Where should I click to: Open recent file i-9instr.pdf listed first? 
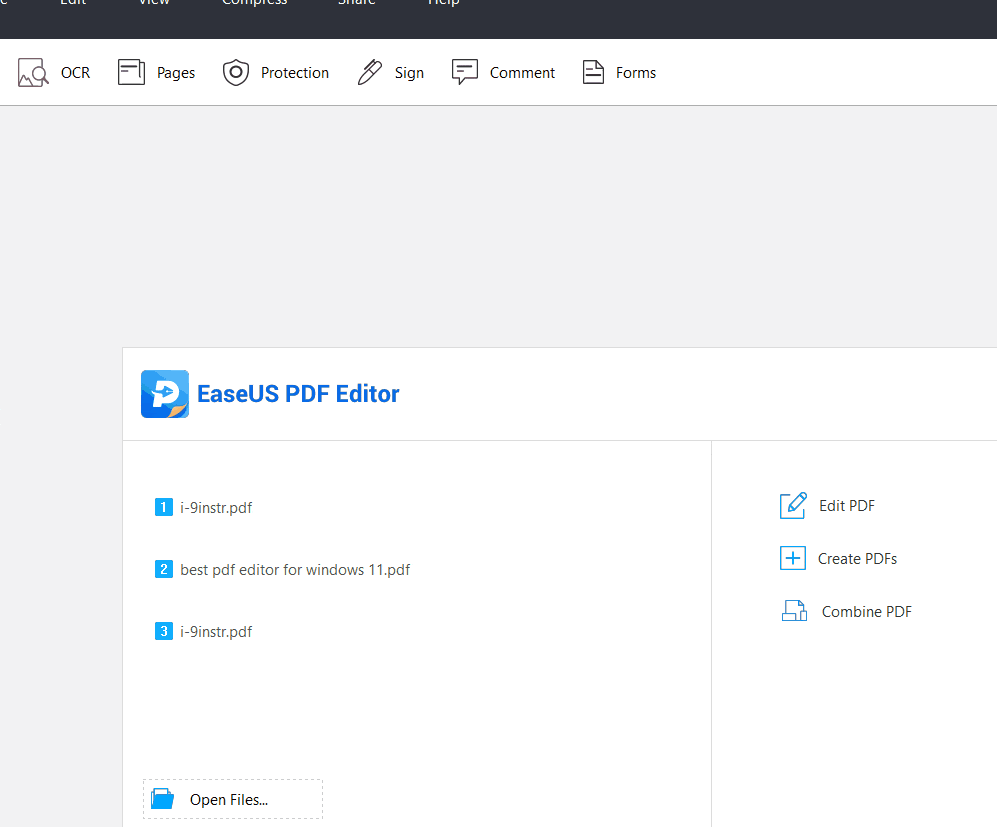[x=215, y=507]
